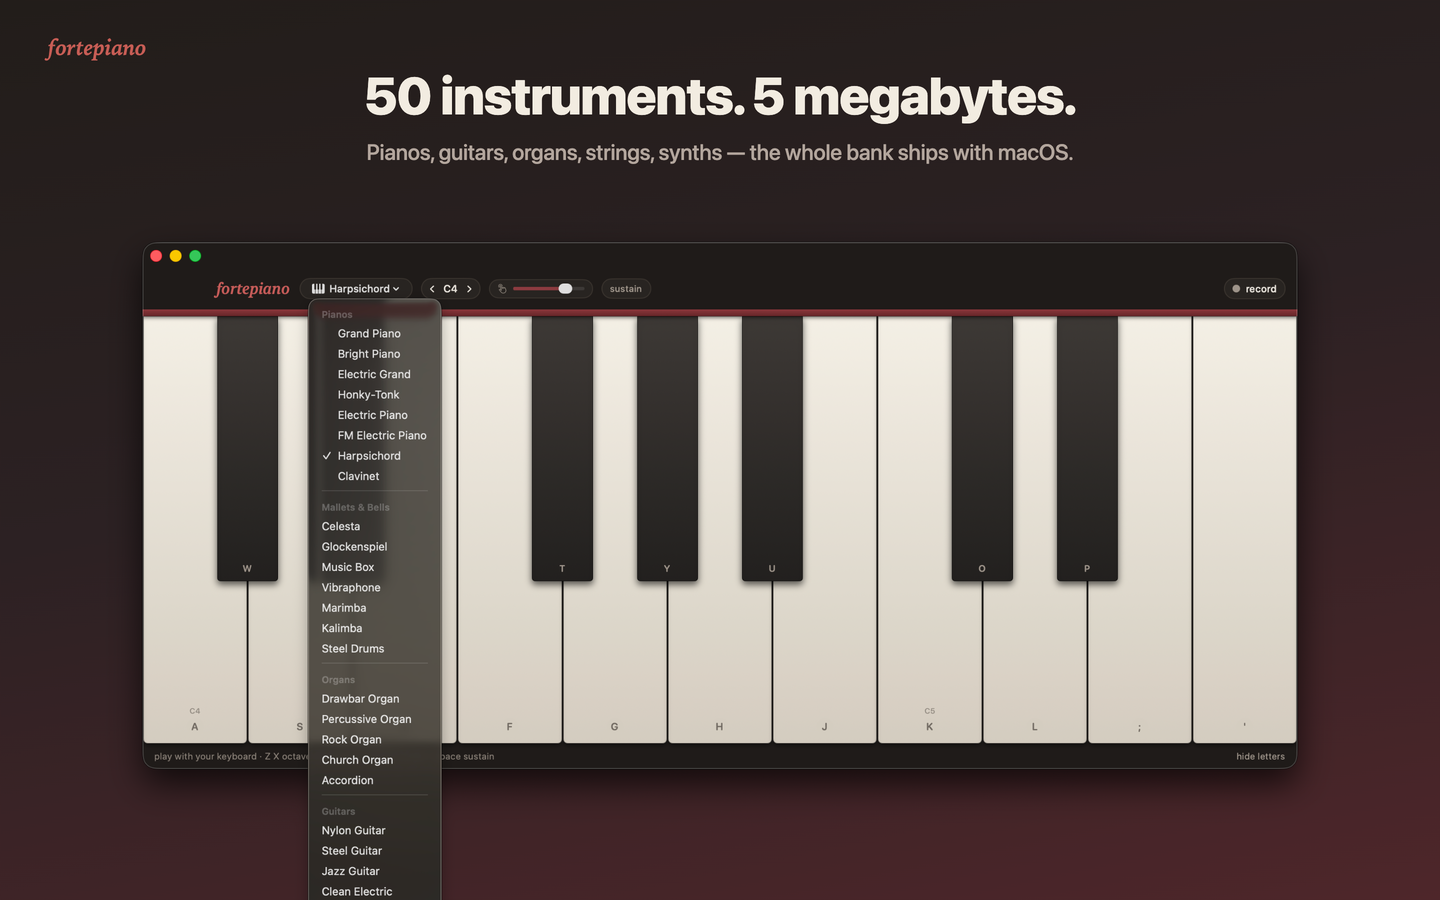This screenshot has width=1440, height=900.
Task: Select Electric Piano instrument
Action: [x=375, y=415]
